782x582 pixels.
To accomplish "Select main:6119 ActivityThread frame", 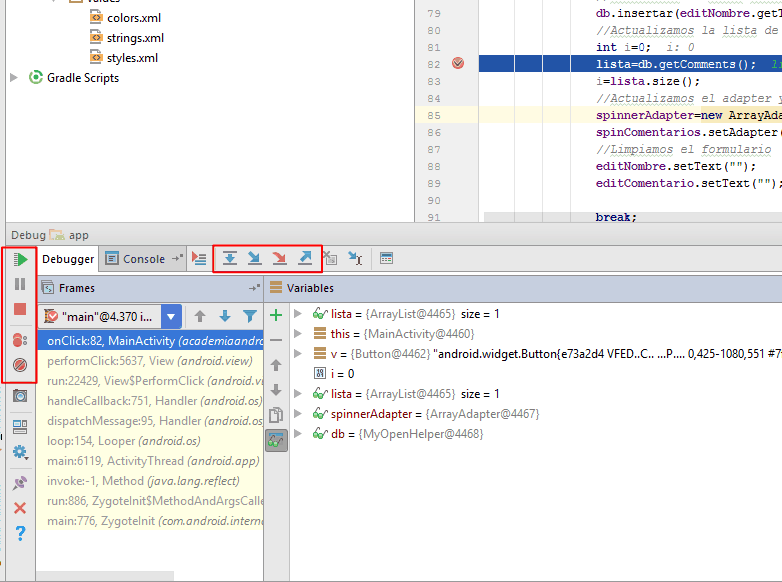I will 151,461.
